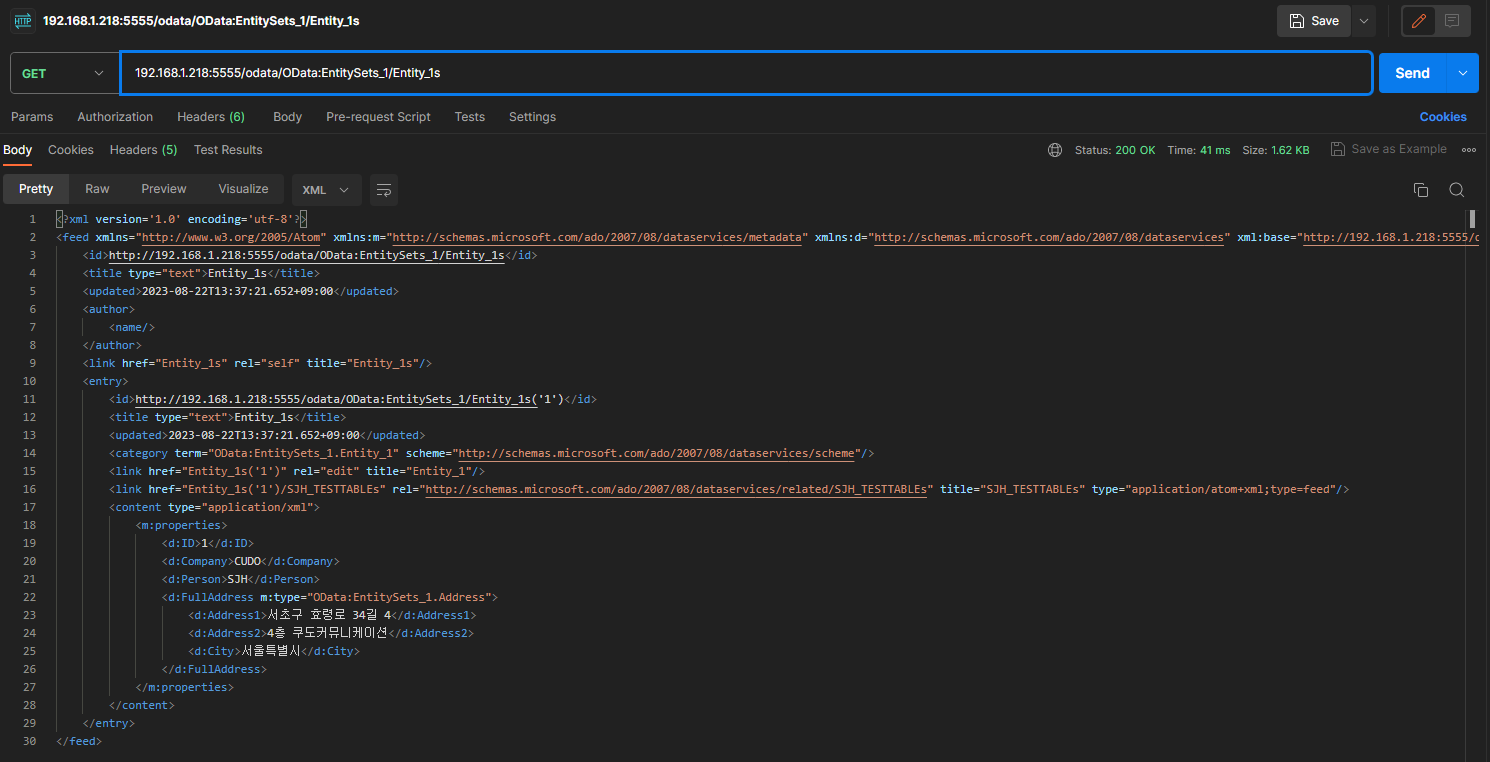Viewport: 1490px width, 762px height.
Task: Open the Save options dropdown arrow
Action: click(1363, 21)
